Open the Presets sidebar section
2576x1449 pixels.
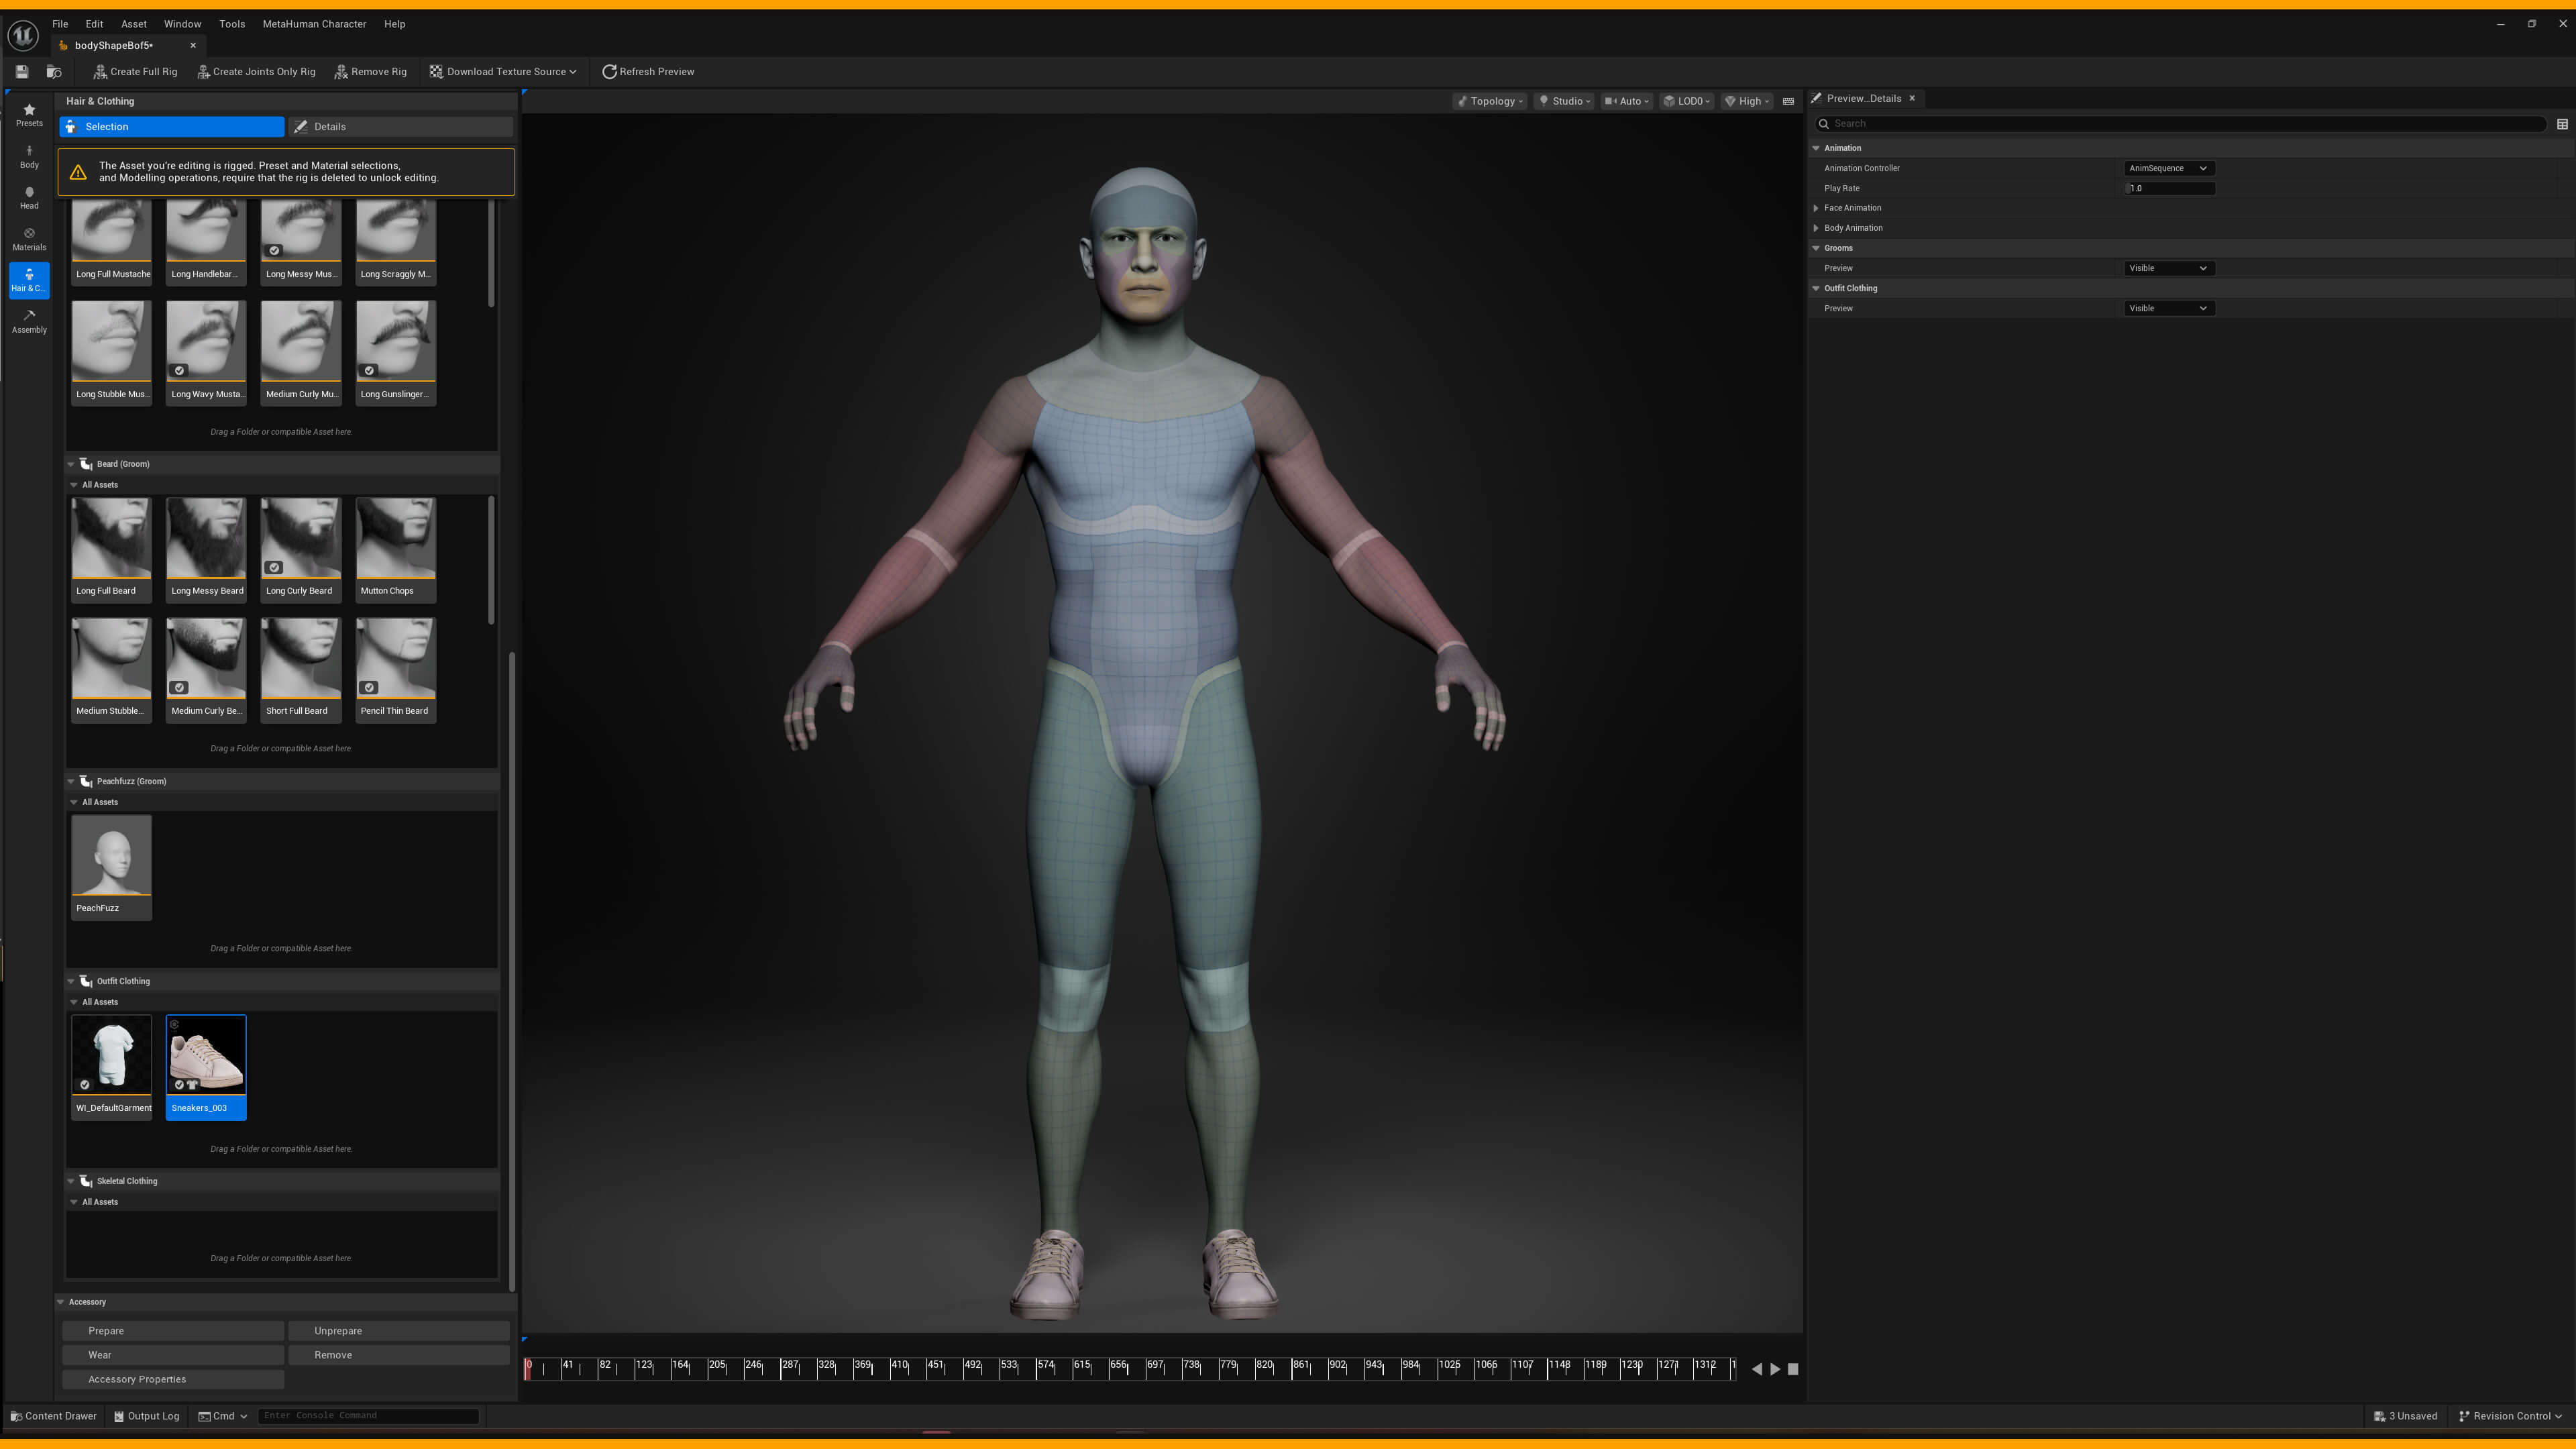coord(29,115)
